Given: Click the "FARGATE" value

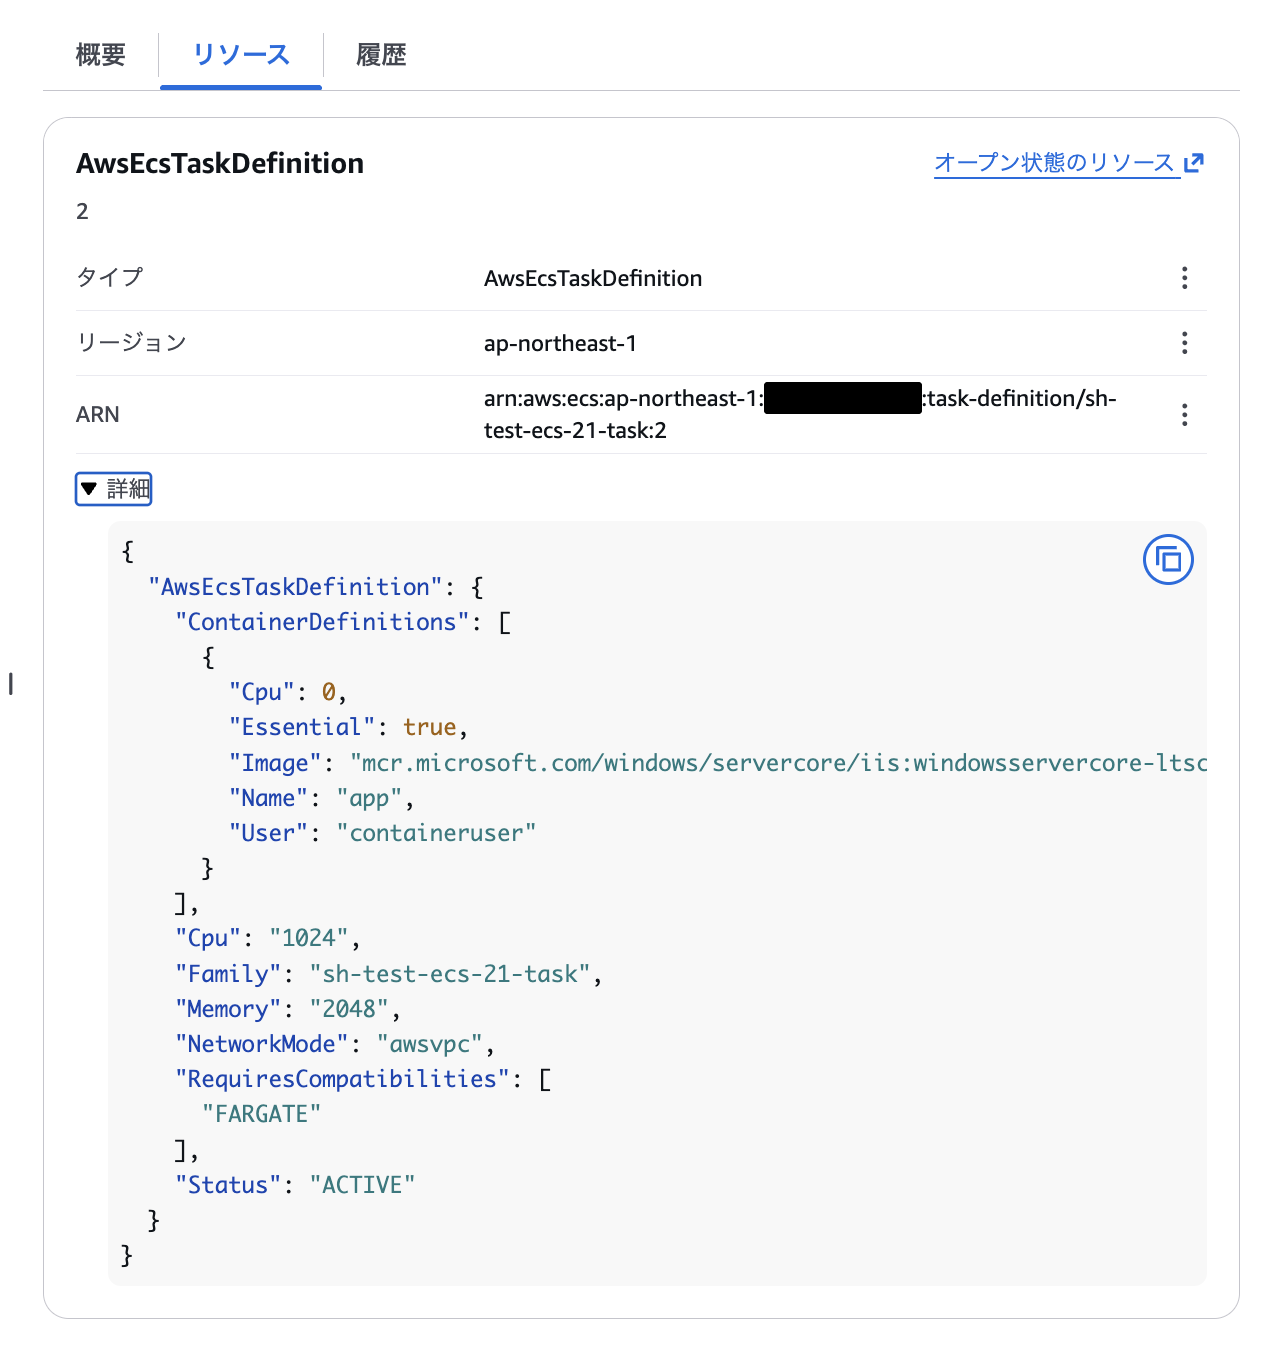Looking at the screenshot, I should (x=261, y=1114).
